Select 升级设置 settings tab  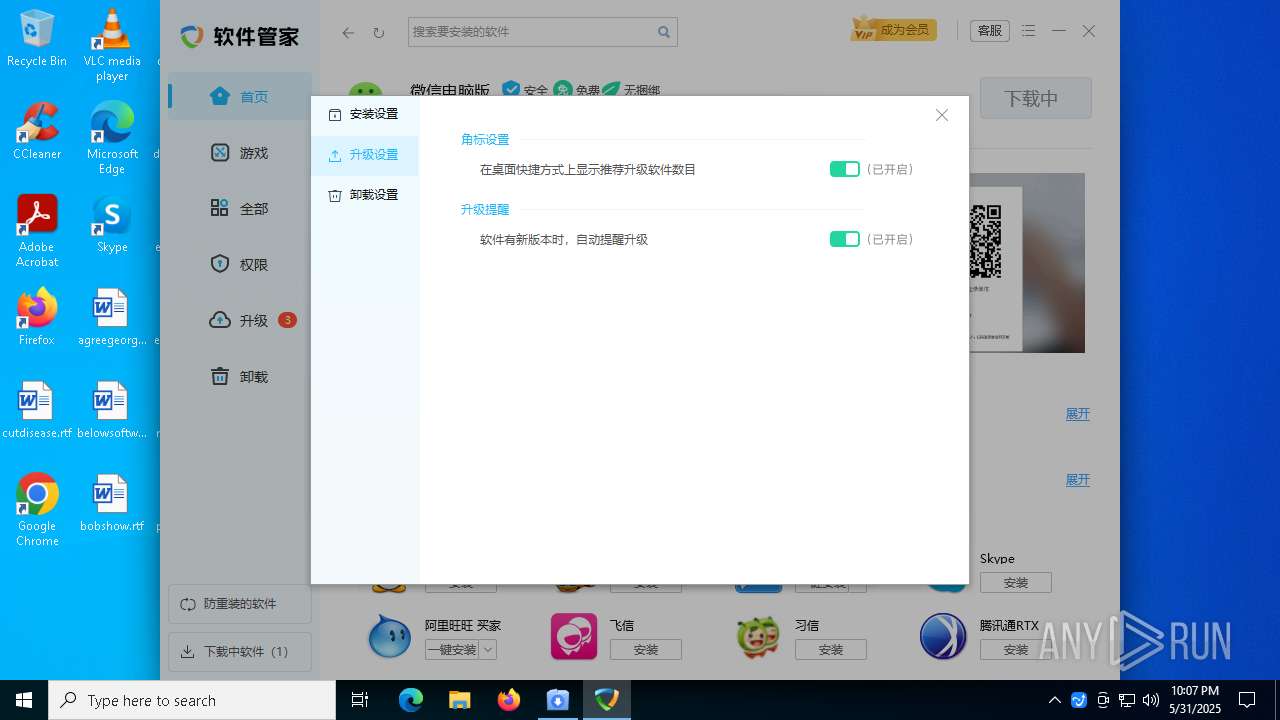click(x=364, y=156)
